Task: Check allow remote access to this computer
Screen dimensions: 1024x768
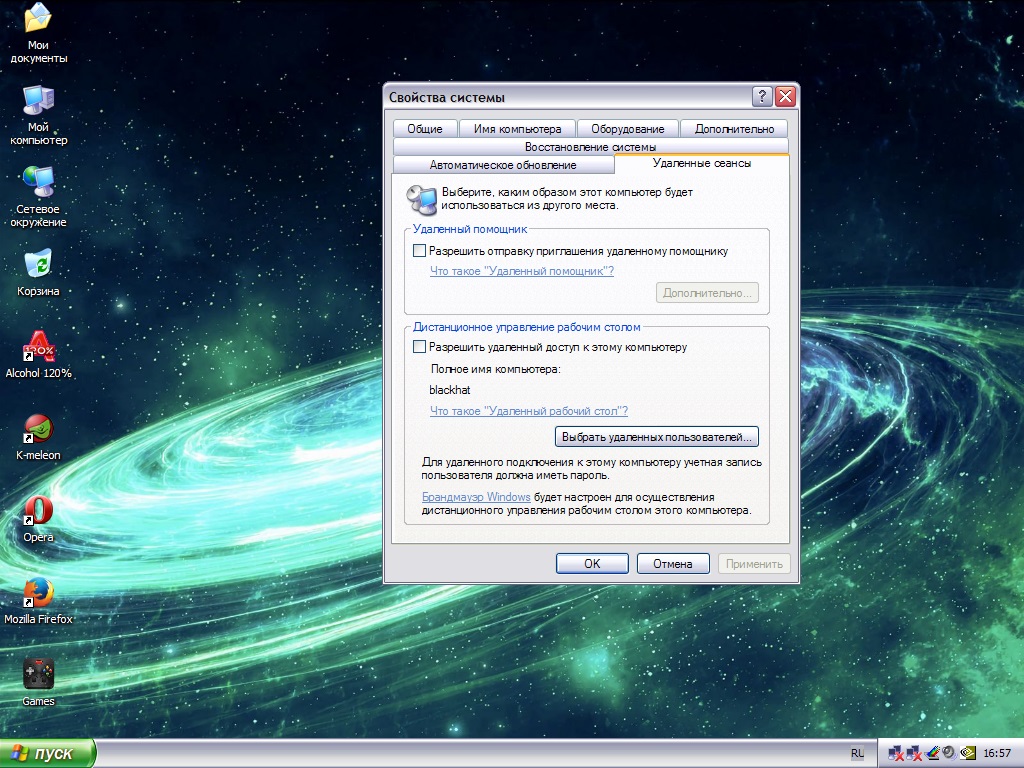Action: [420, 347]
